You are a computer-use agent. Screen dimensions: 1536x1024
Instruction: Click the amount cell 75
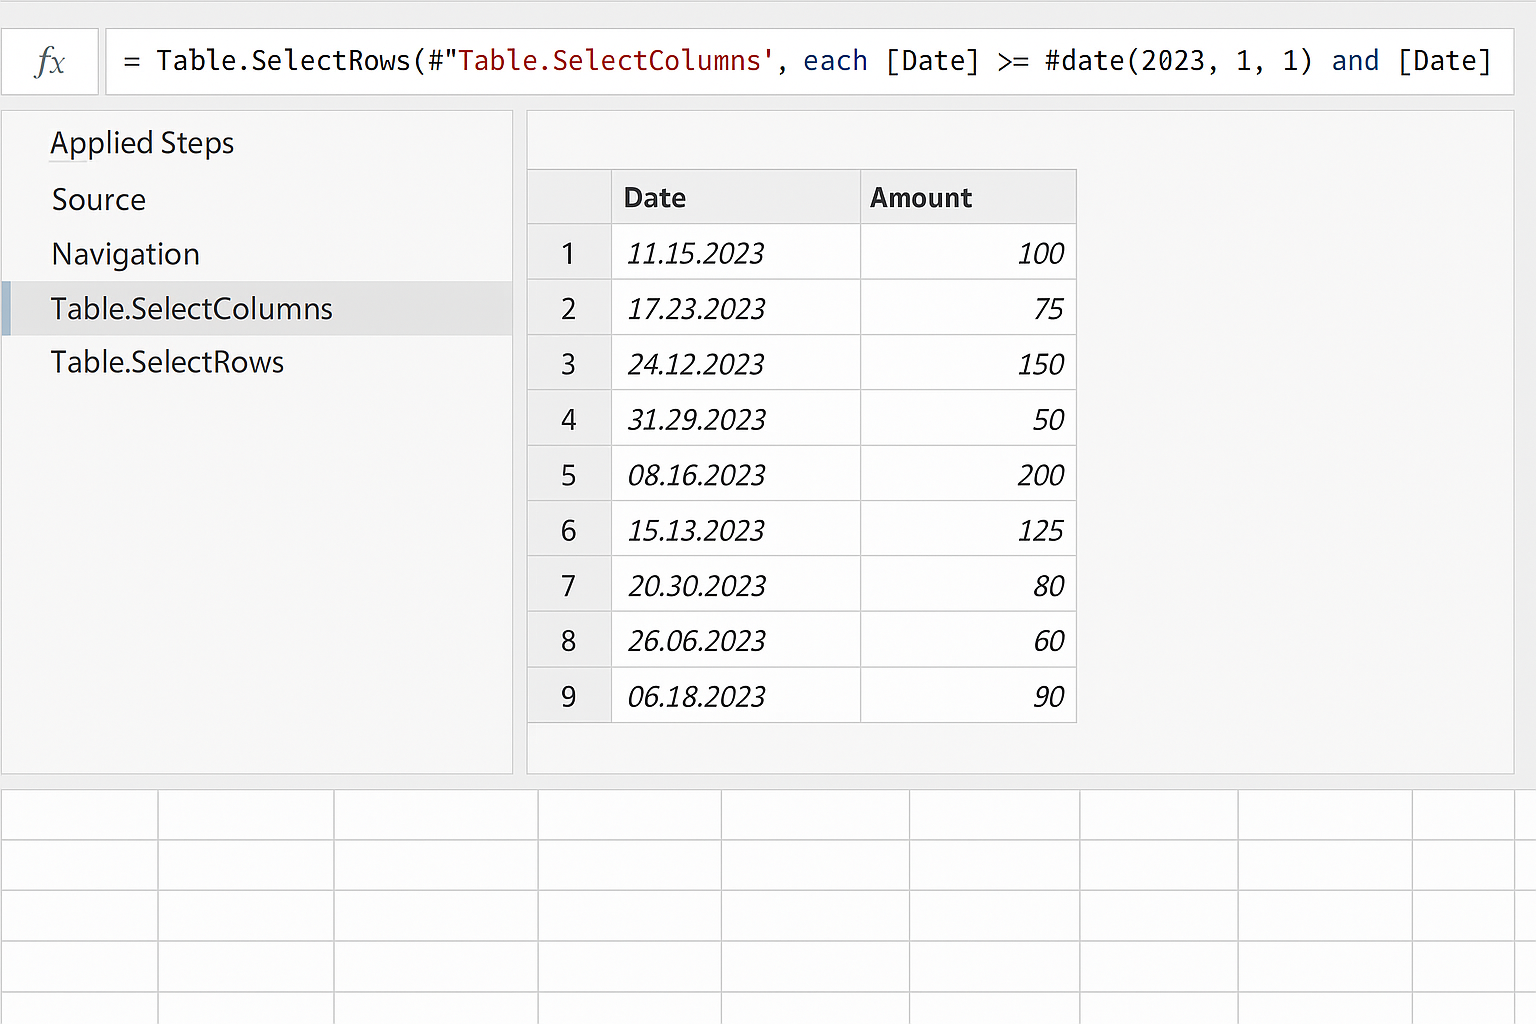[x=968, y=307]
